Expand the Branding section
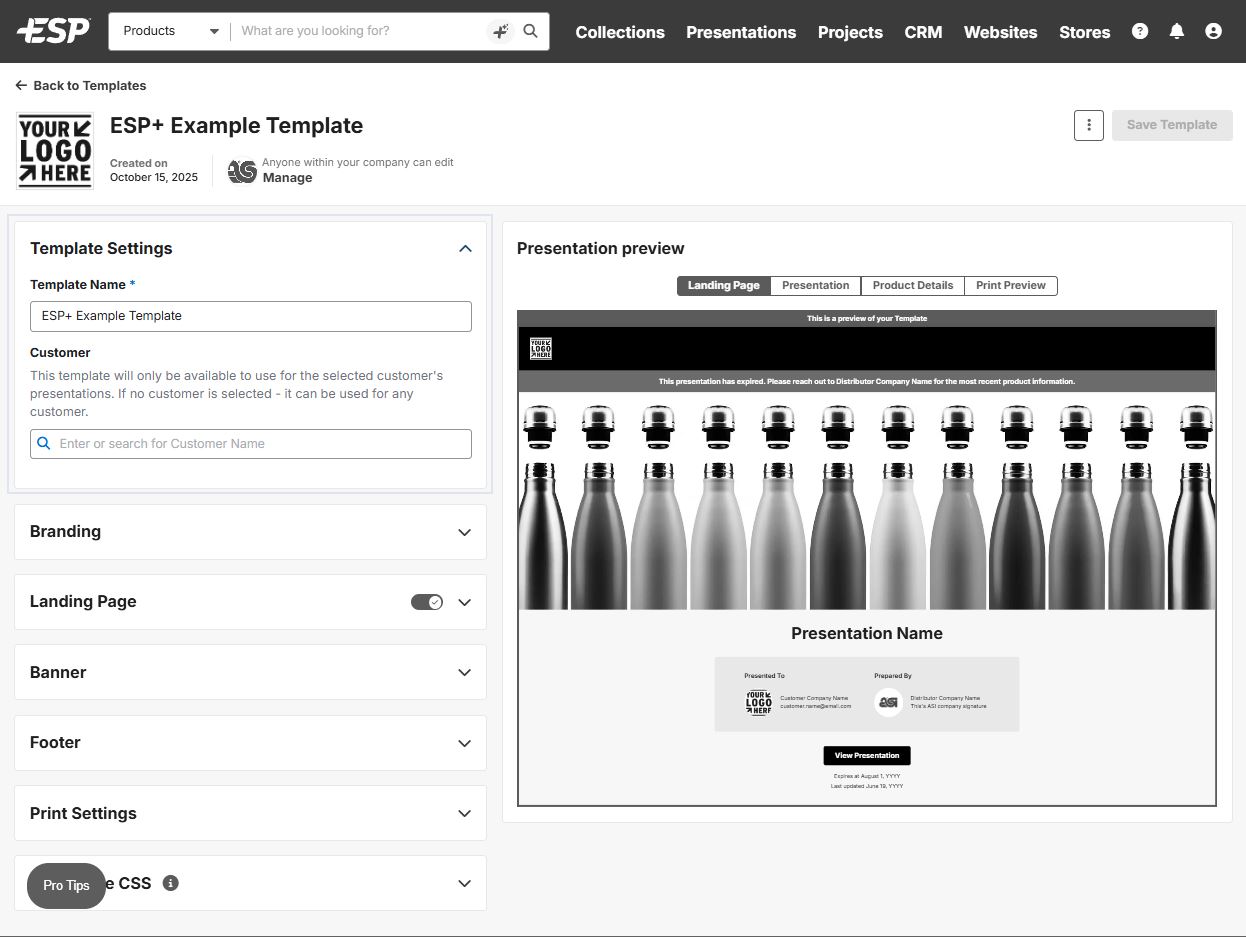This screenshot has width=1246, height=937. (464, 532)
